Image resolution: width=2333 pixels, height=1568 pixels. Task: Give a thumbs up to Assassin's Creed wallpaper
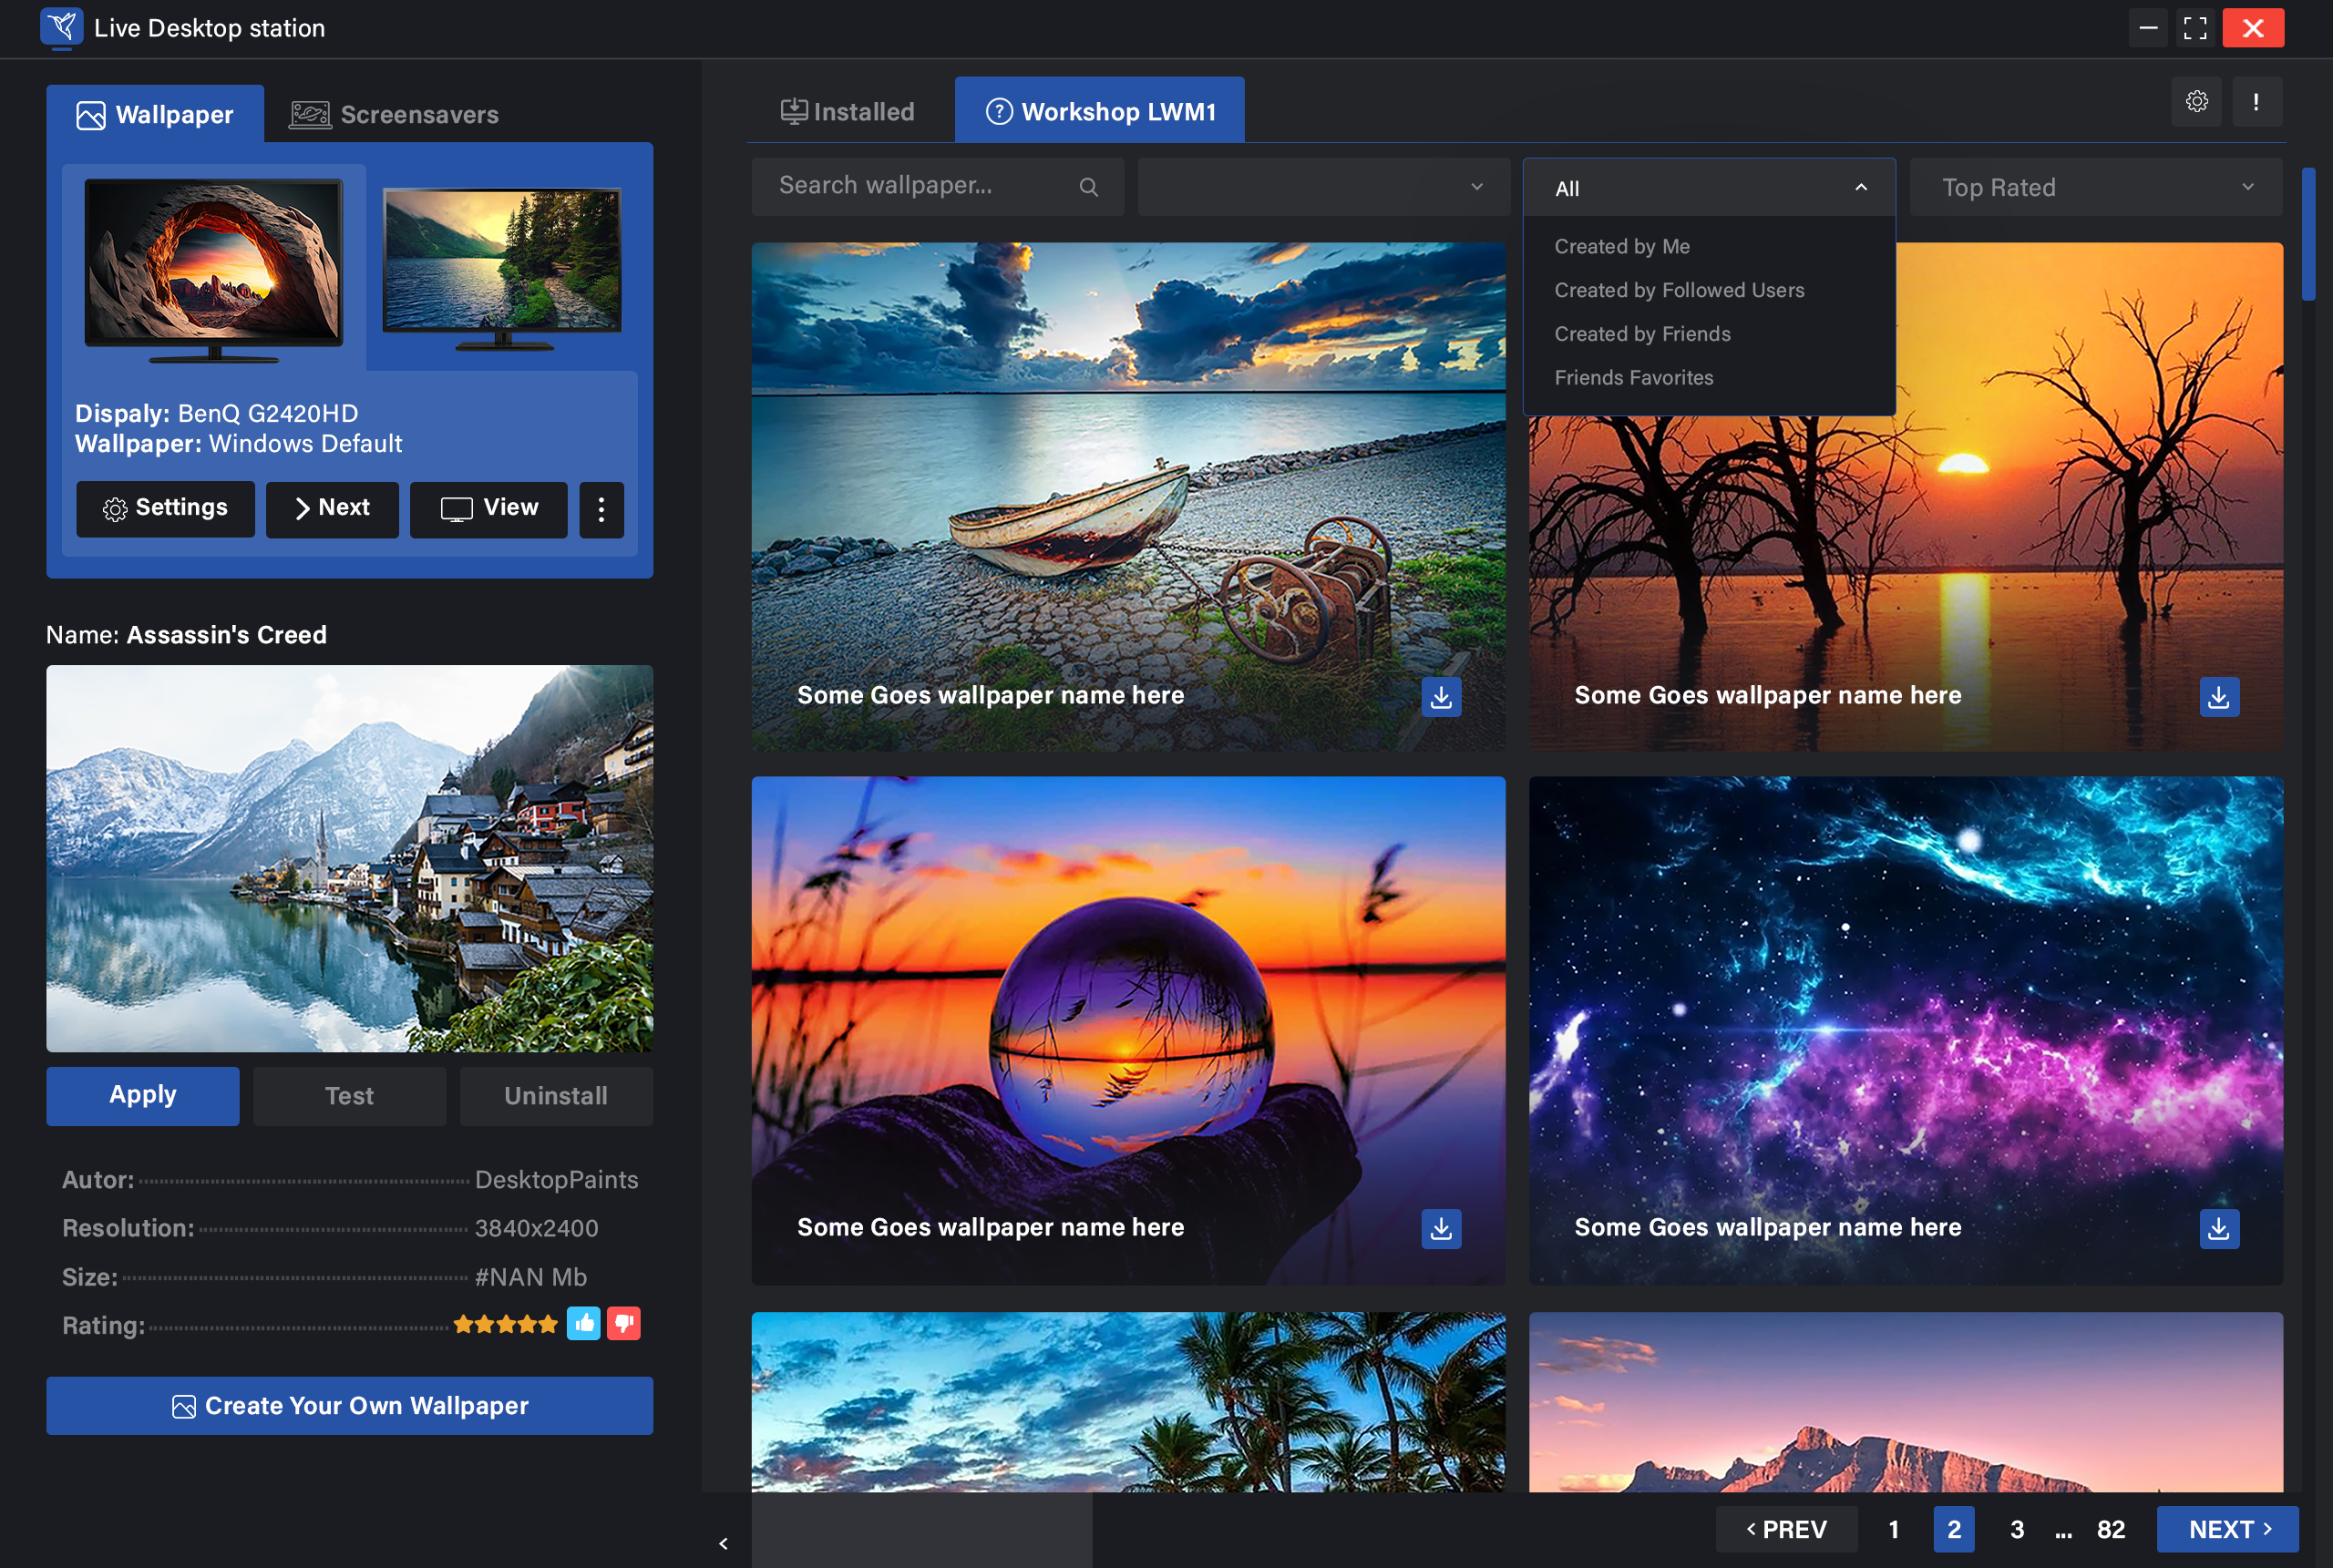tap(584, 1323)
